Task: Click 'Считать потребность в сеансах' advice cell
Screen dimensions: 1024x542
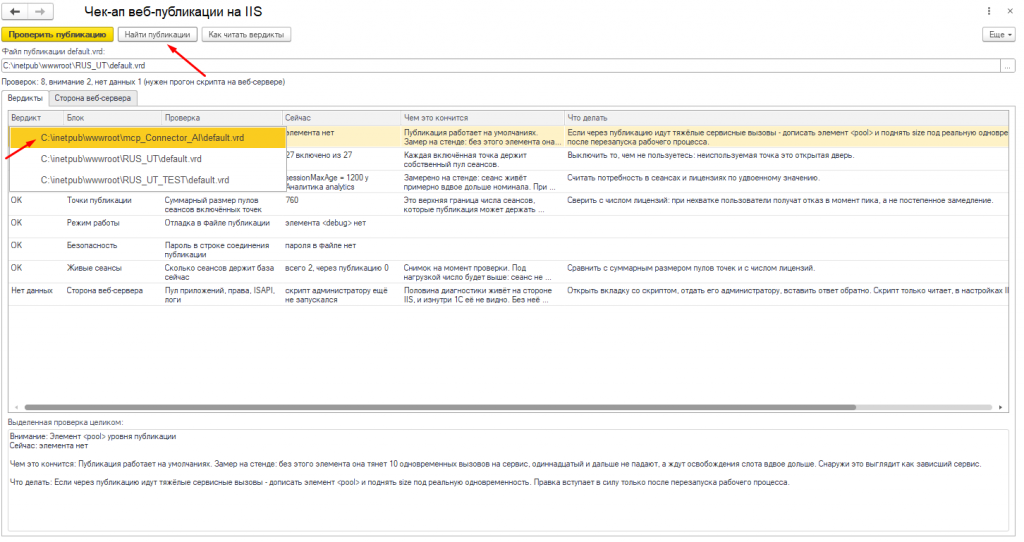Action: pos(786,182)
